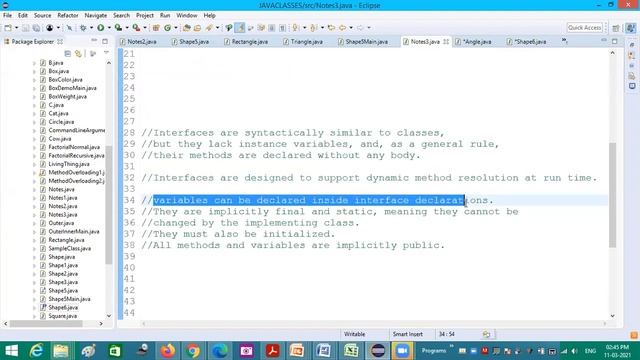
Task: Switch to the Rectangle.java editor tab
Action: [x=247, y=42]
